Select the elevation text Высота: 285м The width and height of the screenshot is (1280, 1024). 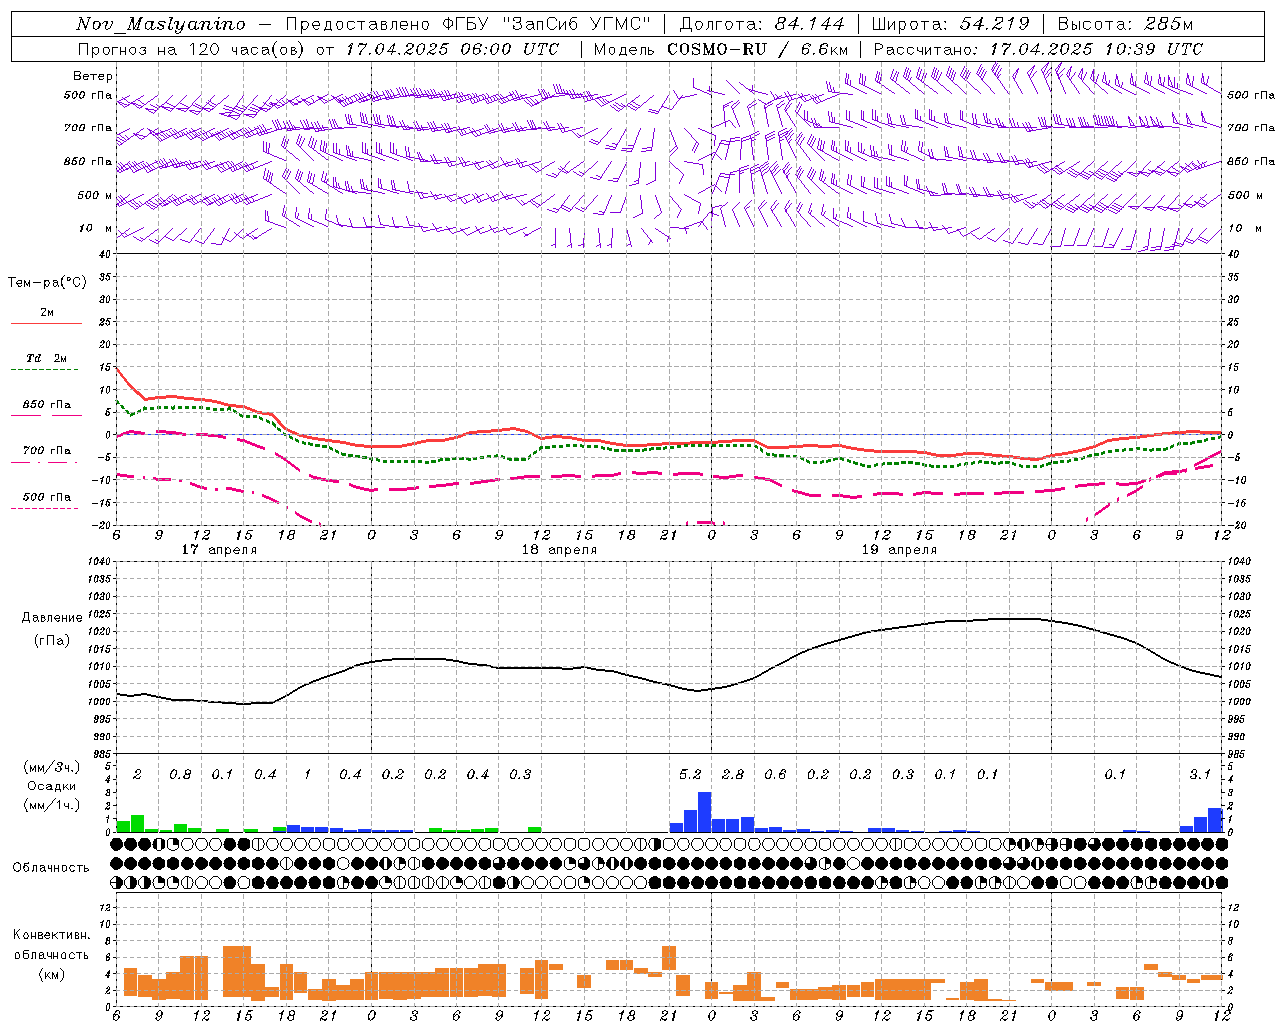(x=1125, y=24)
